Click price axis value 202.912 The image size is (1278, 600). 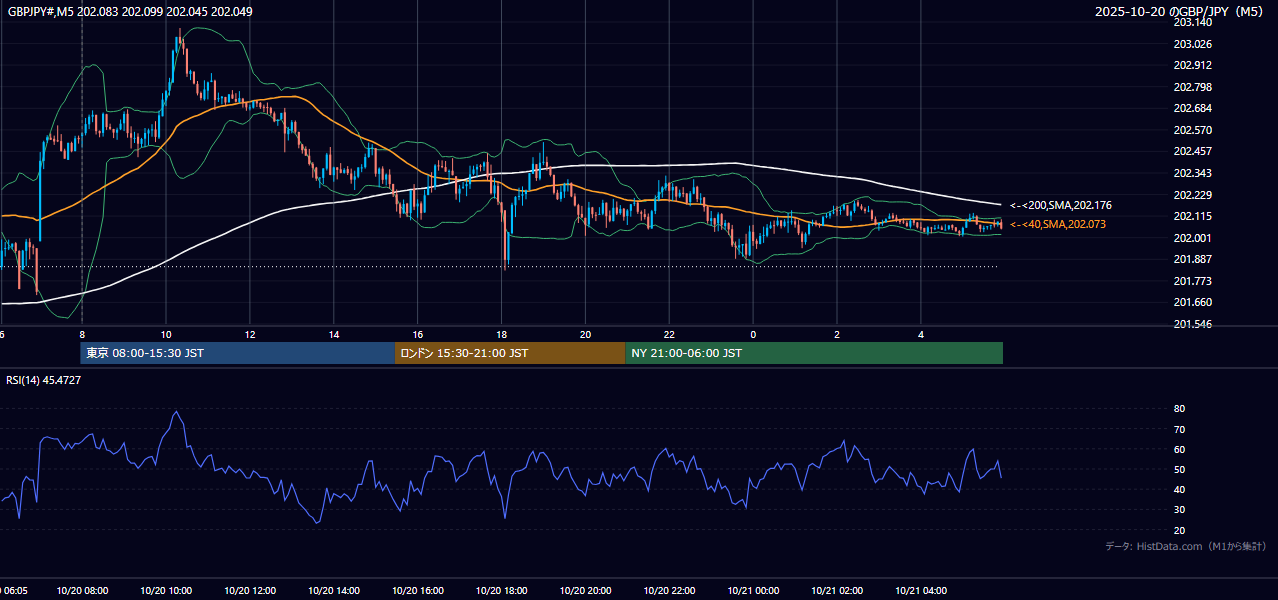(1192, 65)
